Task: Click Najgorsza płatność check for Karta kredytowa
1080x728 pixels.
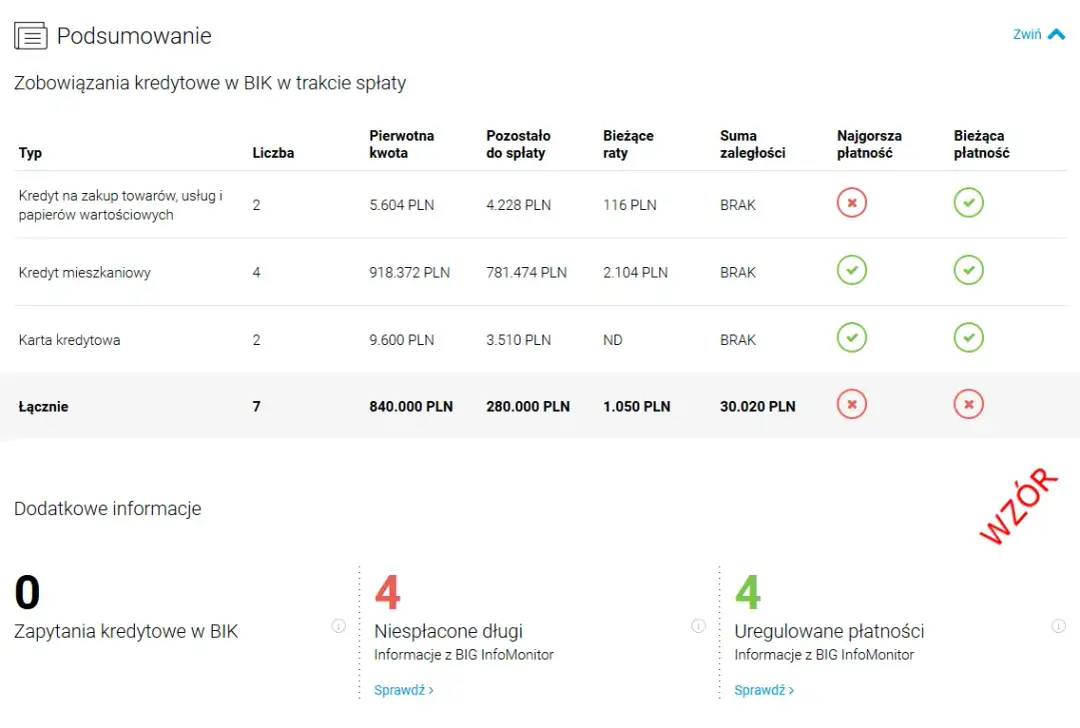Action: tap(851, 338)
